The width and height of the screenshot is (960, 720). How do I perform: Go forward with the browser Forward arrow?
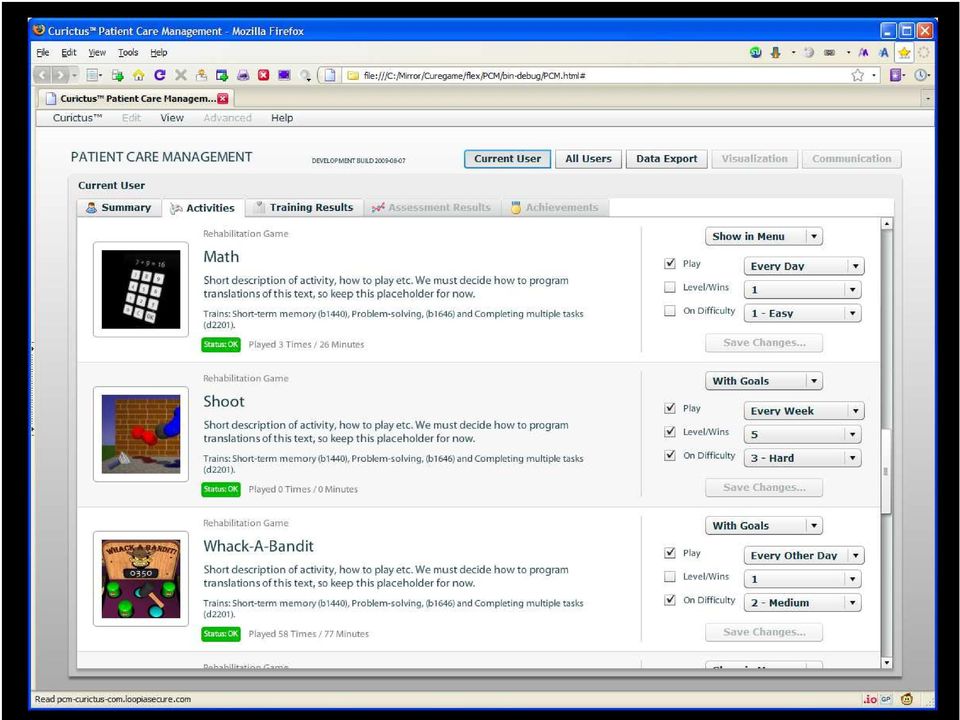point(60,75)
